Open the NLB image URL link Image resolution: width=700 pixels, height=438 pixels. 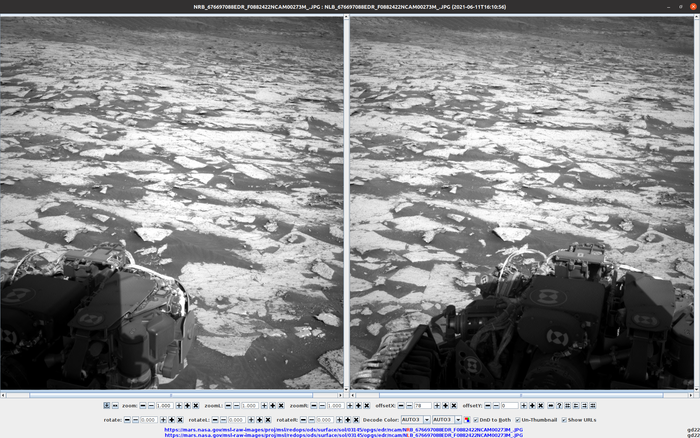(344, 435)
